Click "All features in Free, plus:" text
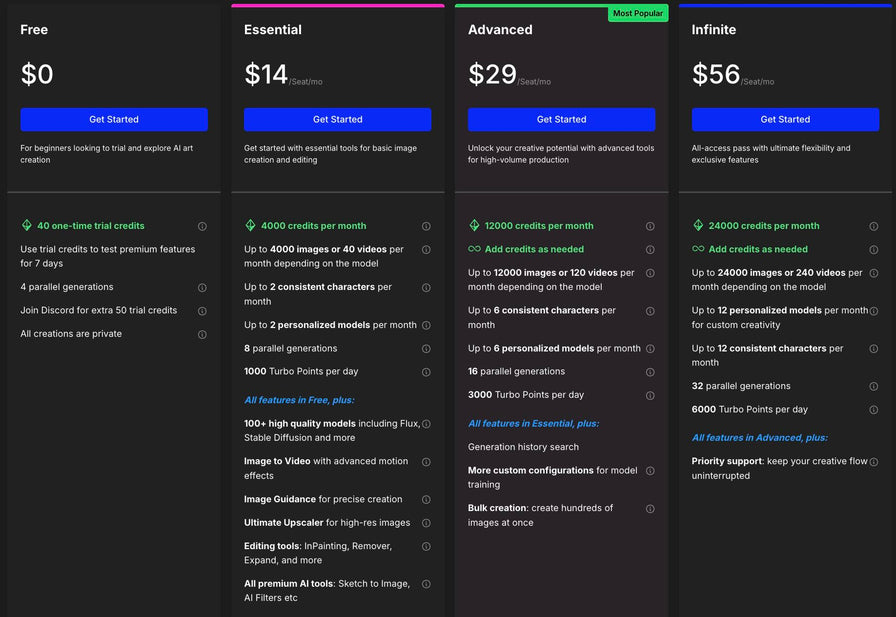Viewport: 896px width, 617px height. pos(299,400)
